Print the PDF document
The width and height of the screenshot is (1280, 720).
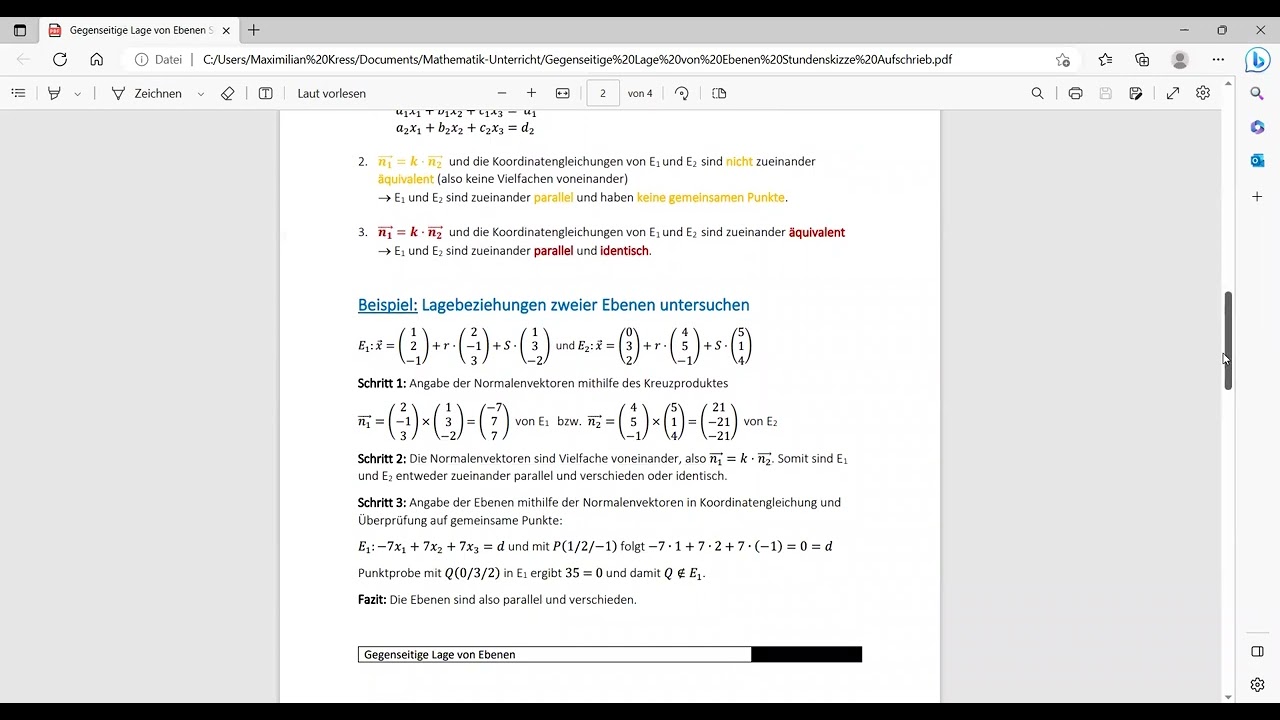[1075, 93]
